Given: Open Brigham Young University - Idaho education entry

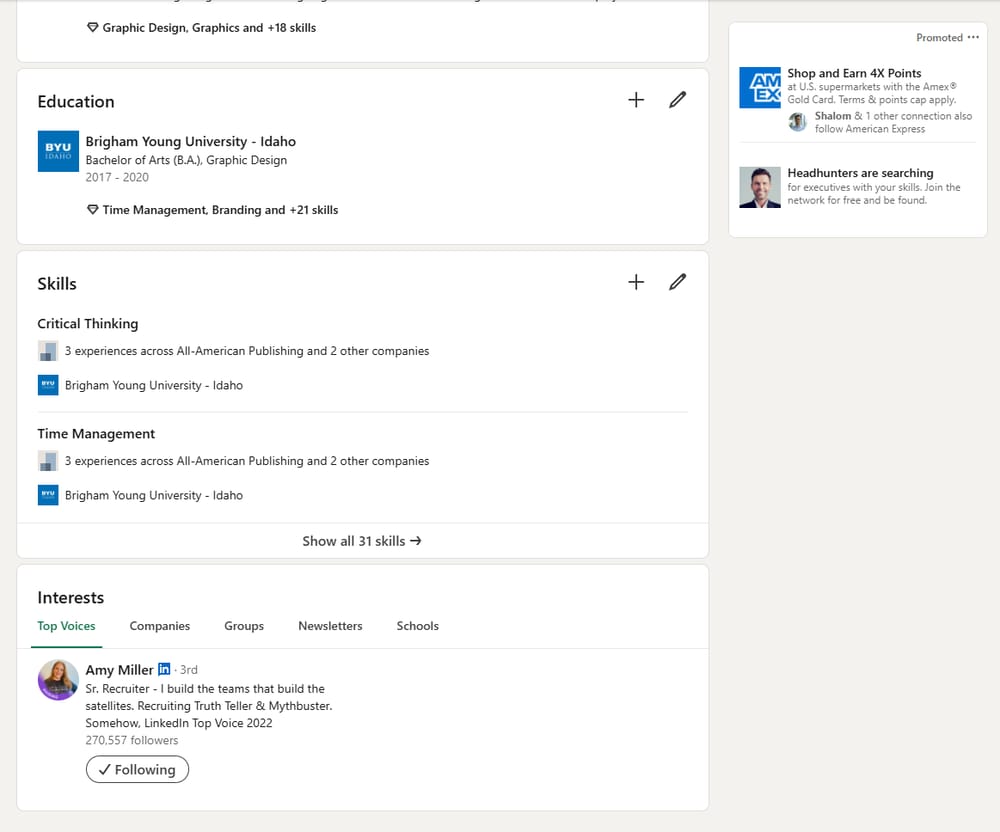Looking at the screenshot, I should coord(191,142).
